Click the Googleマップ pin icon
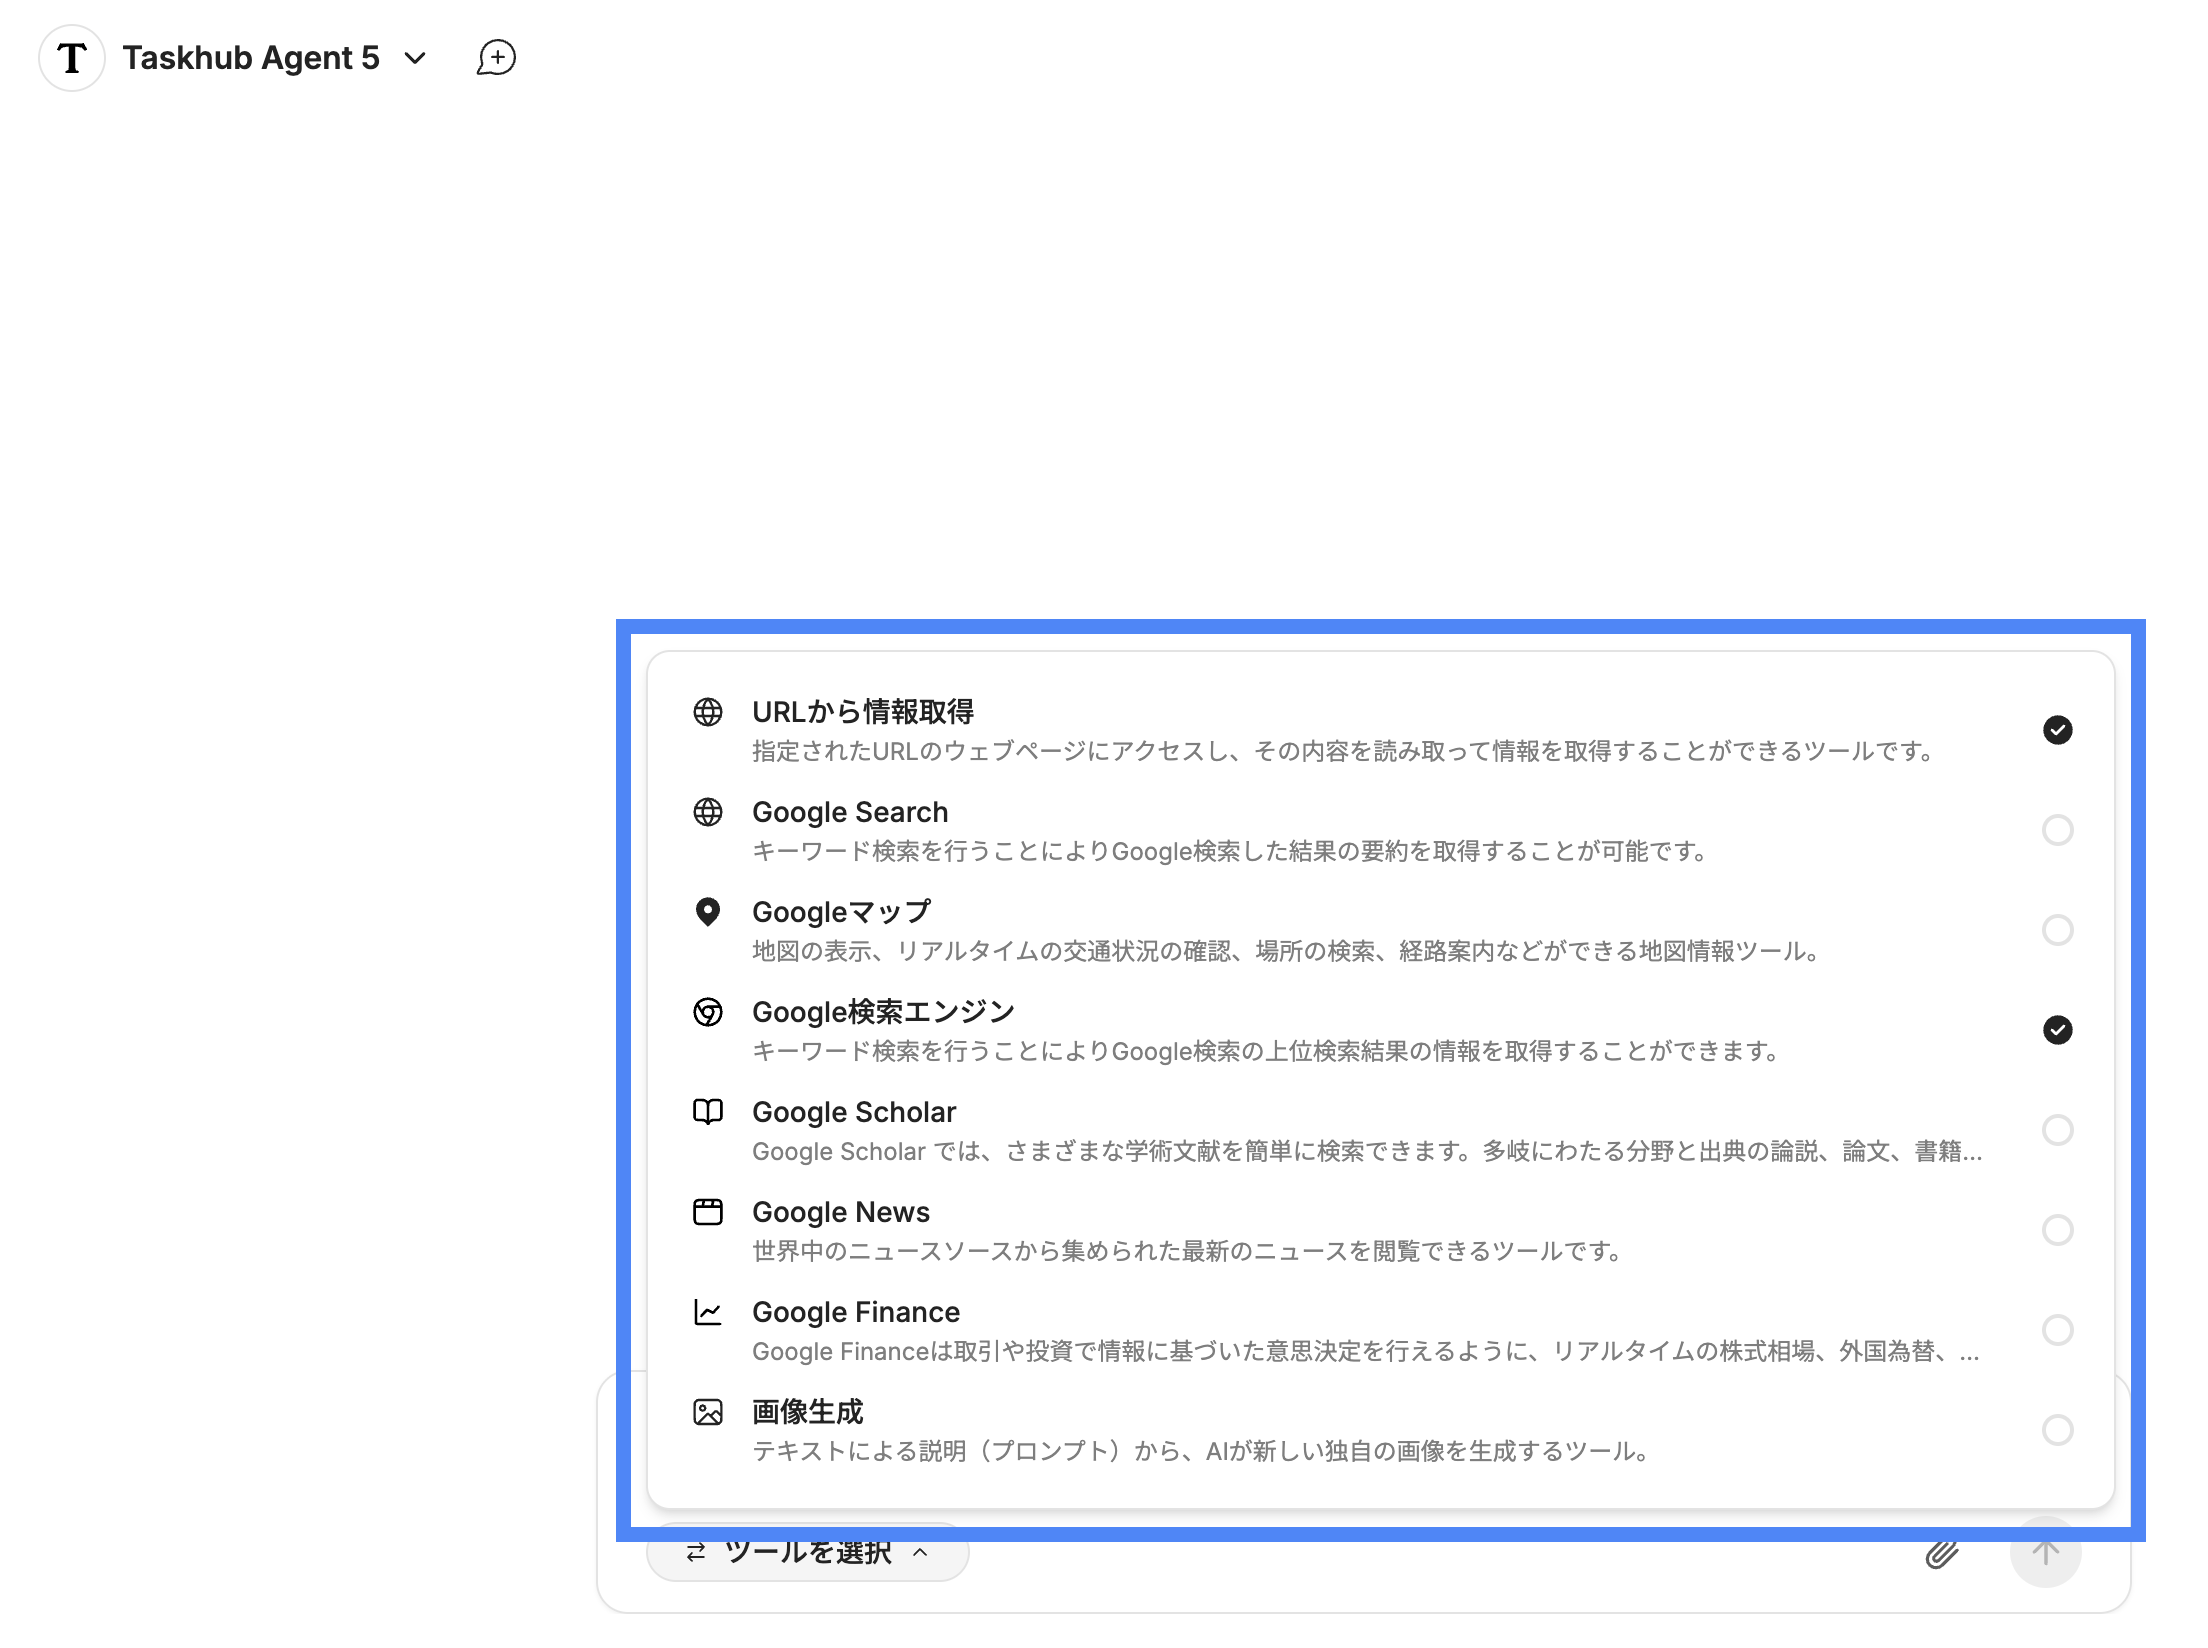The height and width of the screenshot is (1648, 2208). pyautogui.click(x=707, y=912)
